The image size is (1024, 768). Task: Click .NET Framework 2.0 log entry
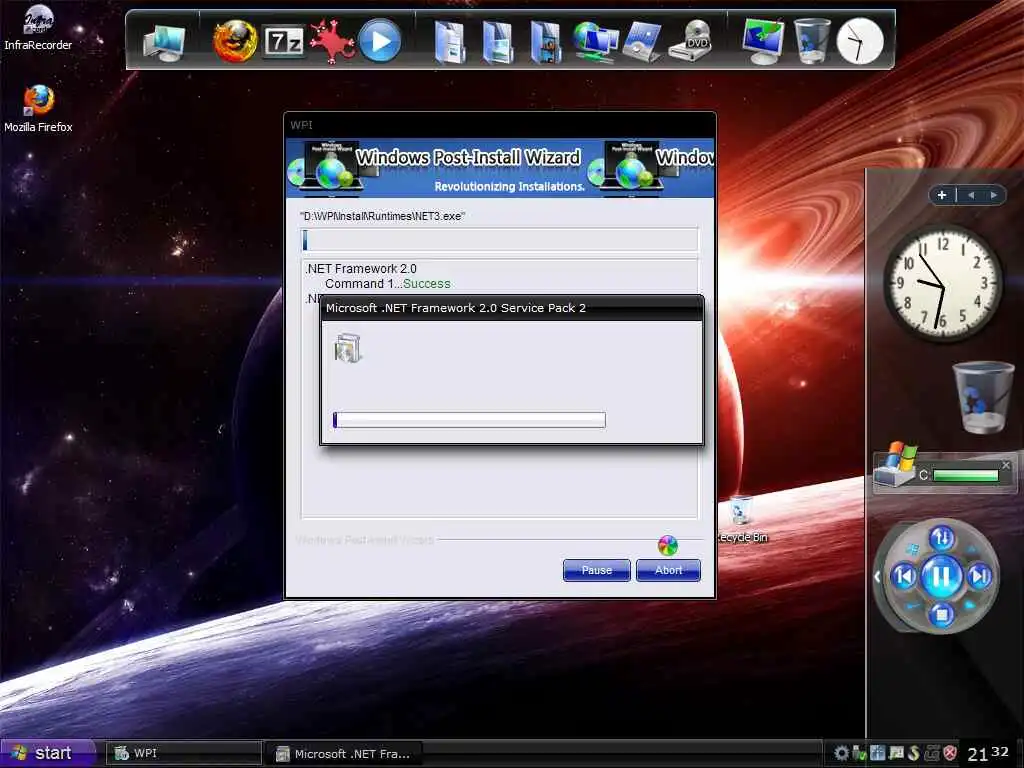(x=360, y=268)
